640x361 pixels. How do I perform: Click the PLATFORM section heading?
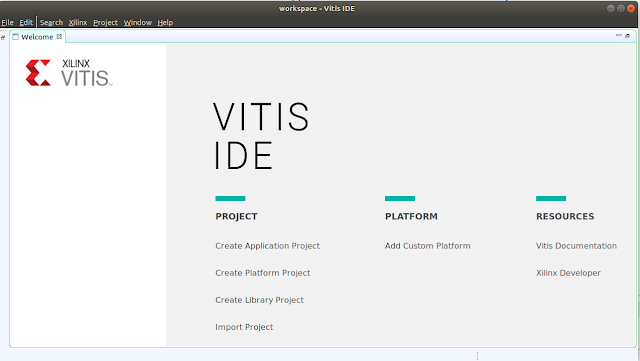[411, 216]
